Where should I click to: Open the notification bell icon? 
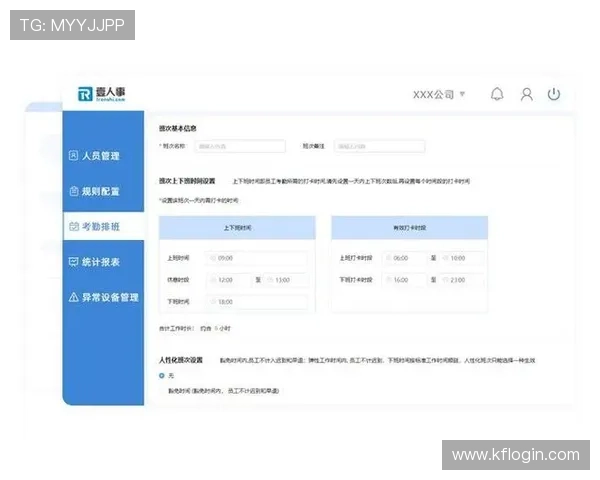497,94
